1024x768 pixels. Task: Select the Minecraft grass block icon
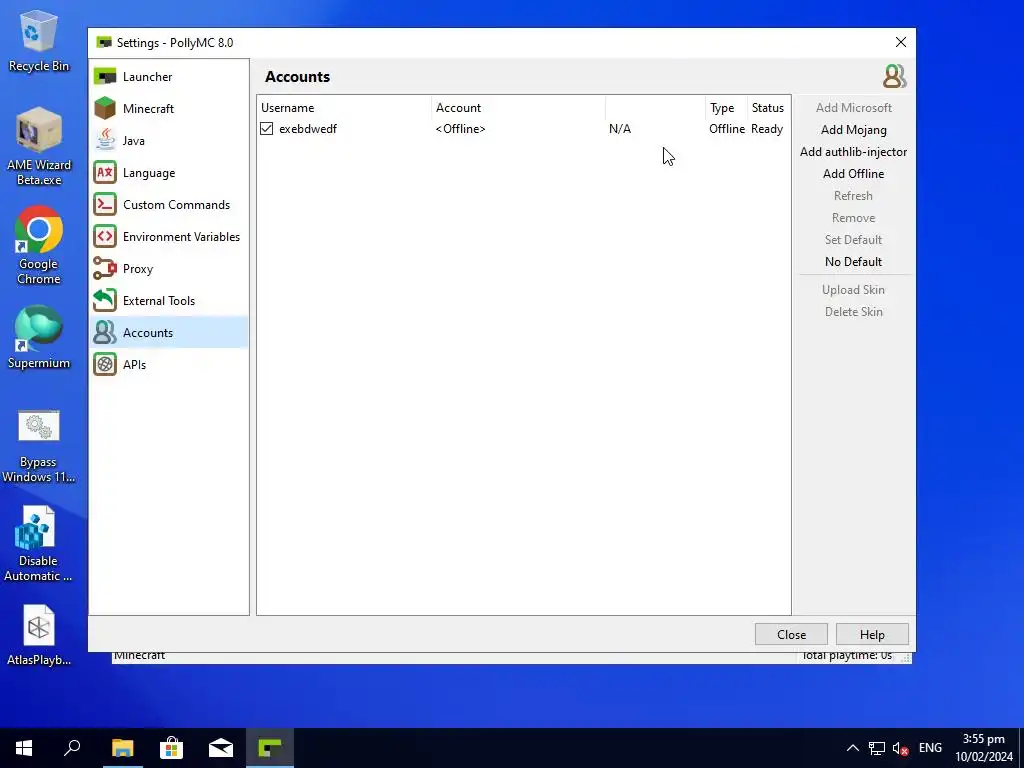104,108
